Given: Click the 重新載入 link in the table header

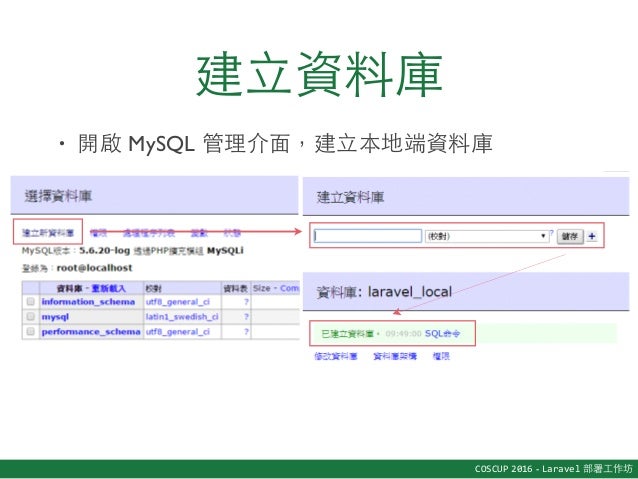Looking at the screenshot, I should pos(109,289).
